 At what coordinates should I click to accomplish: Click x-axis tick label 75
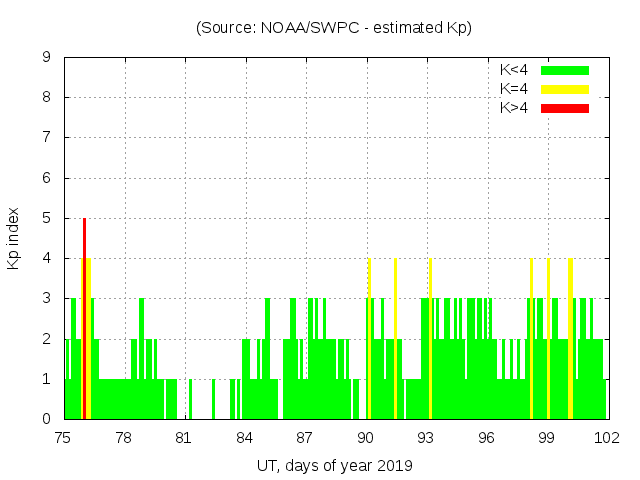tap(62, 438)
